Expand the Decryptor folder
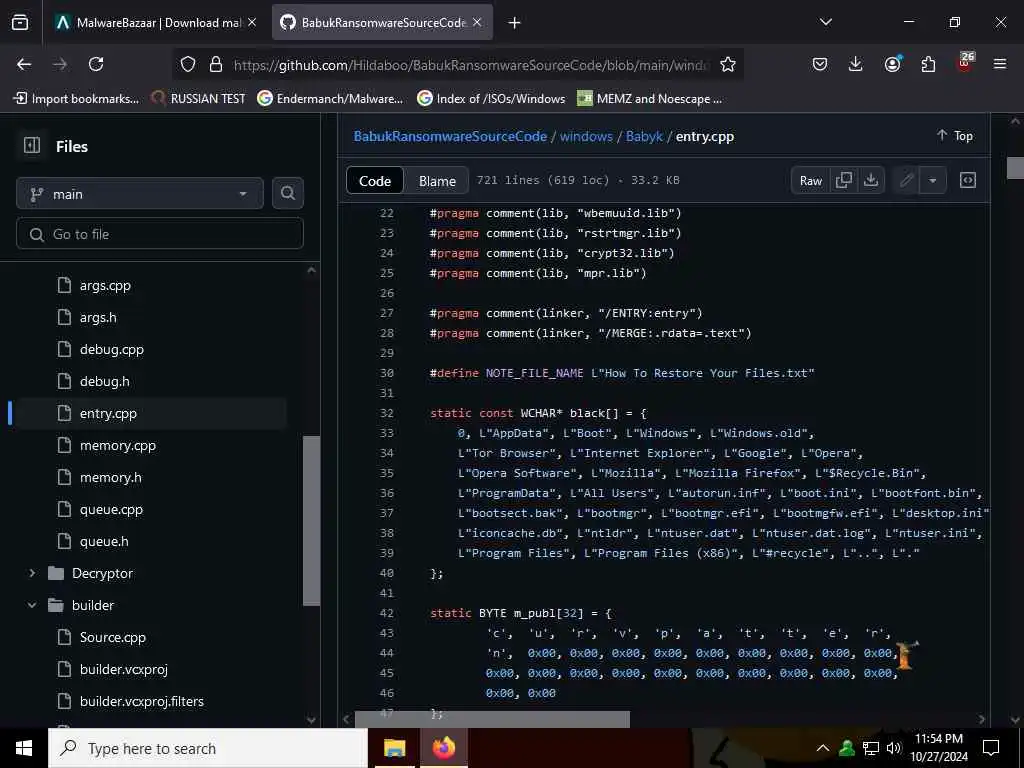This screenshot has width=1024, height=768. pos(32,573)
